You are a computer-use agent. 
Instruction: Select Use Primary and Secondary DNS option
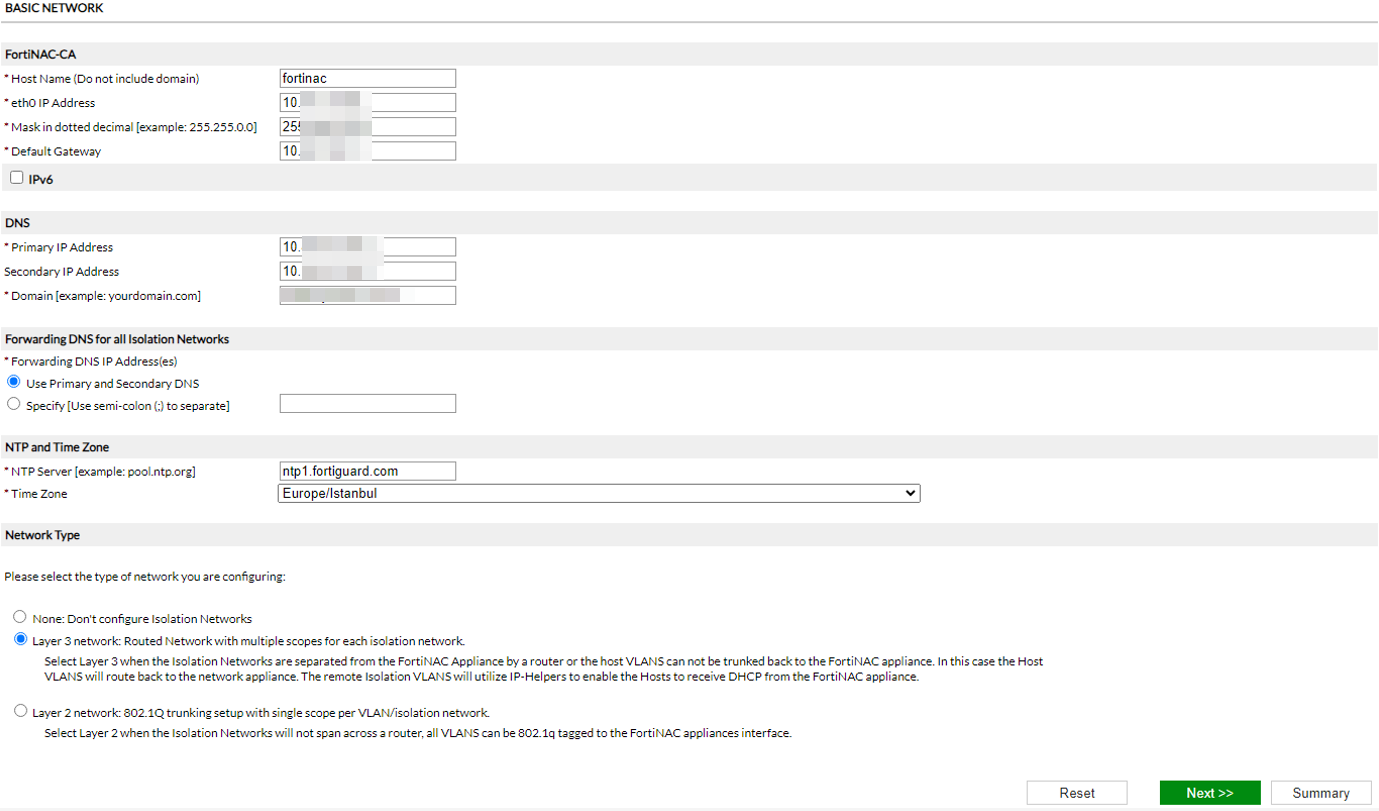(14, 382)
